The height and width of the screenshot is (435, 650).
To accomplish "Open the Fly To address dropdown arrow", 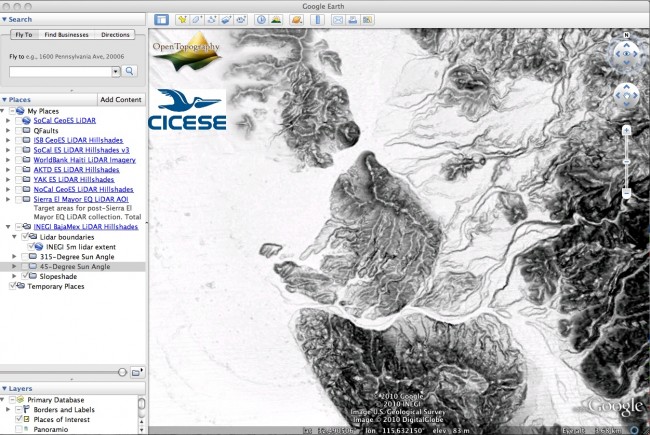I will [x=116, y=72].
